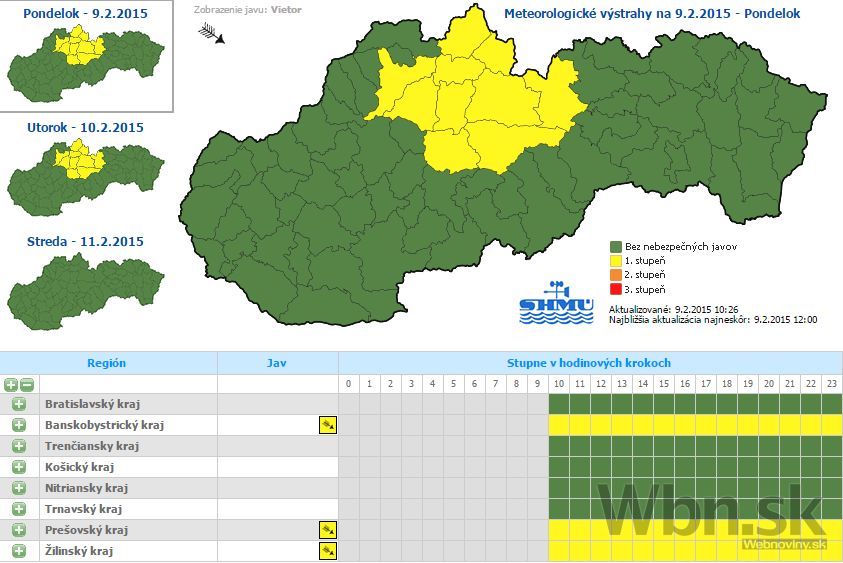Select Streda 11.2.2015 map thumbnail
Viewport: 843px width, 563px height.
click(85, 291)
